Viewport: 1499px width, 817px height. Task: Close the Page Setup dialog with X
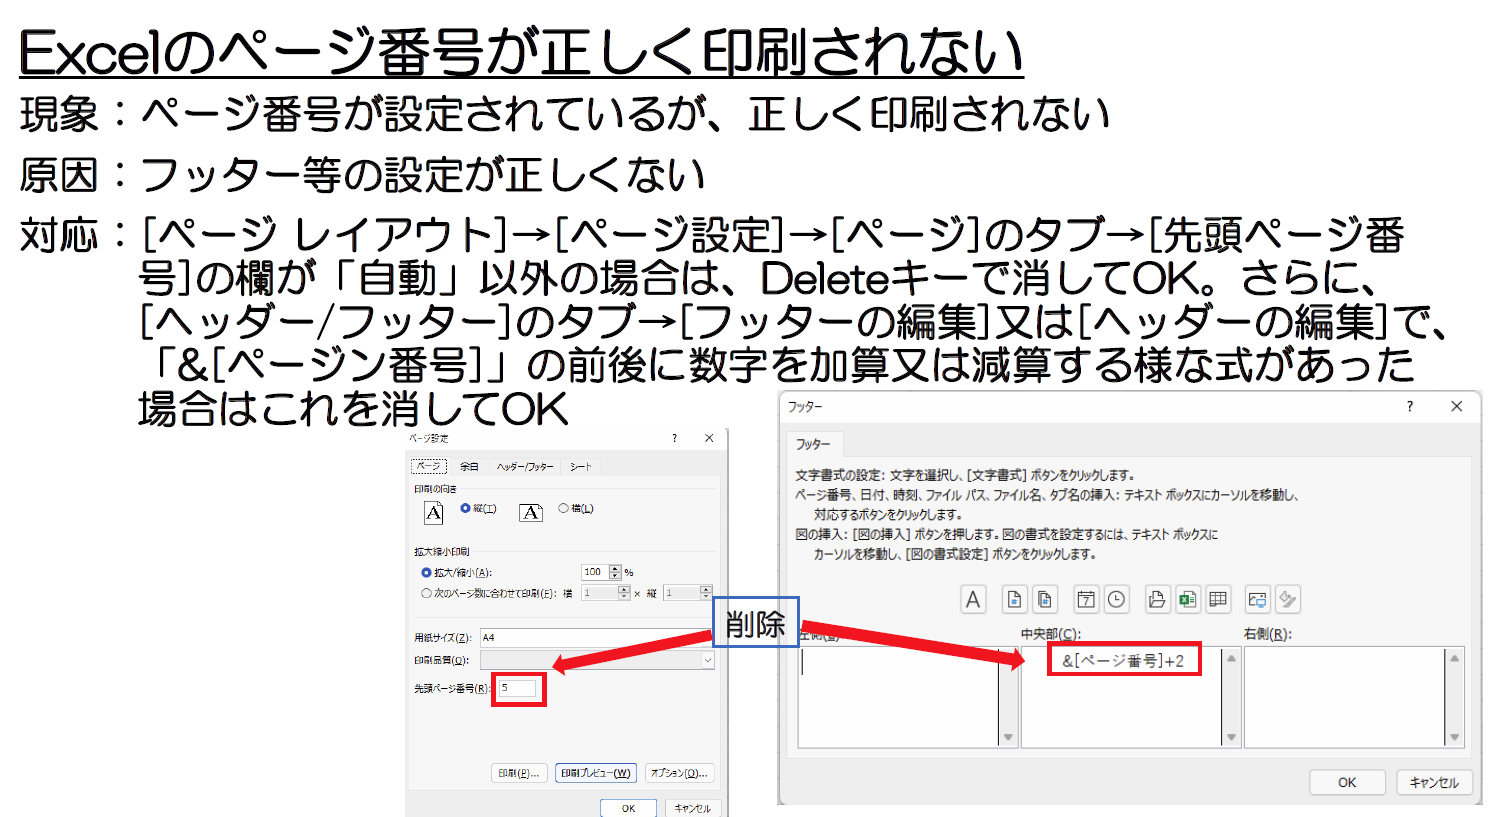pos(709,438)
